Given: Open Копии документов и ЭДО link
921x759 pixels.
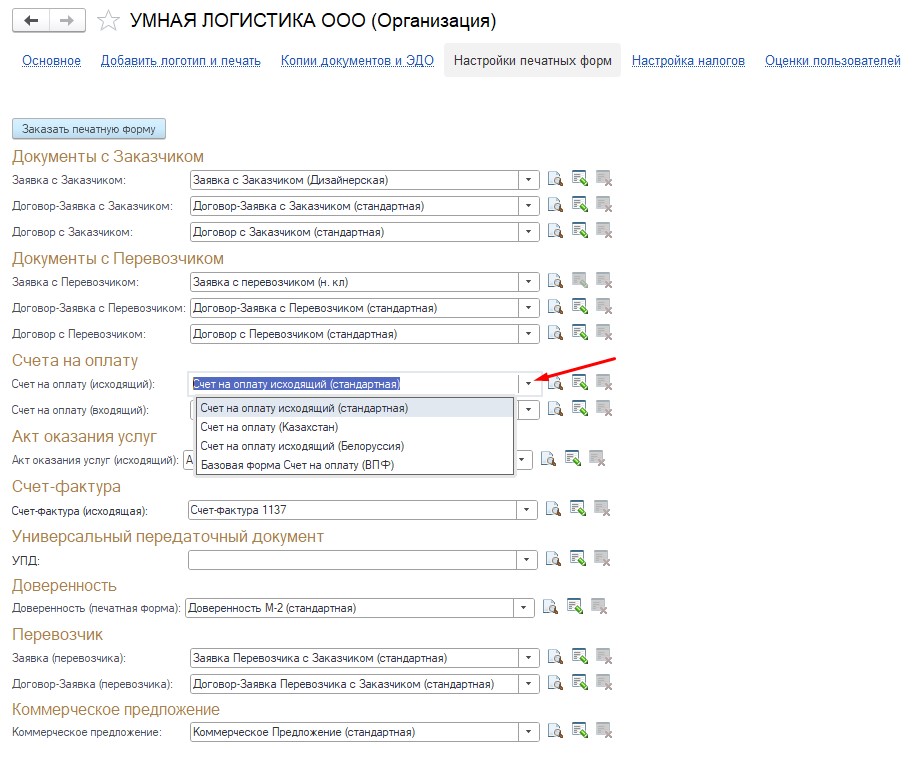Looking at the screenshot, I should pos(357,61).
